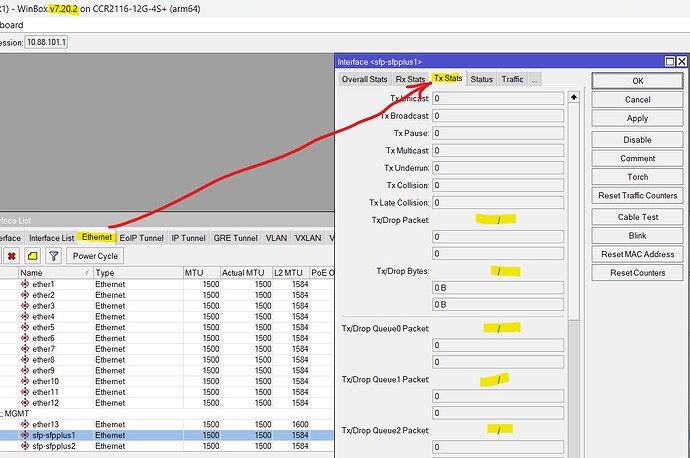Switch to the Rx Stats tab
This screenshot has height=458, width=690.
410,79
